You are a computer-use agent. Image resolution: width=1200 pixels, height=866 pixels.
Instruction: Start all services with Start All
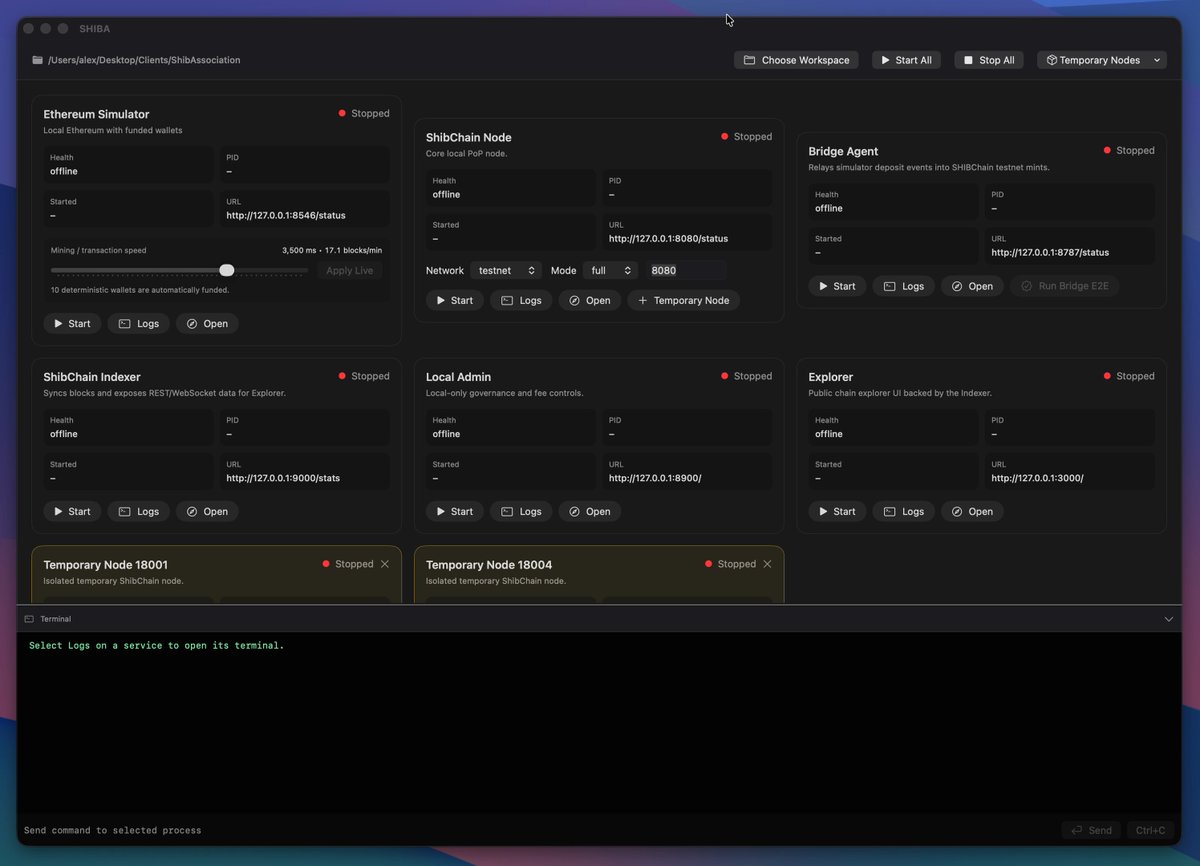tap(906, 60)
